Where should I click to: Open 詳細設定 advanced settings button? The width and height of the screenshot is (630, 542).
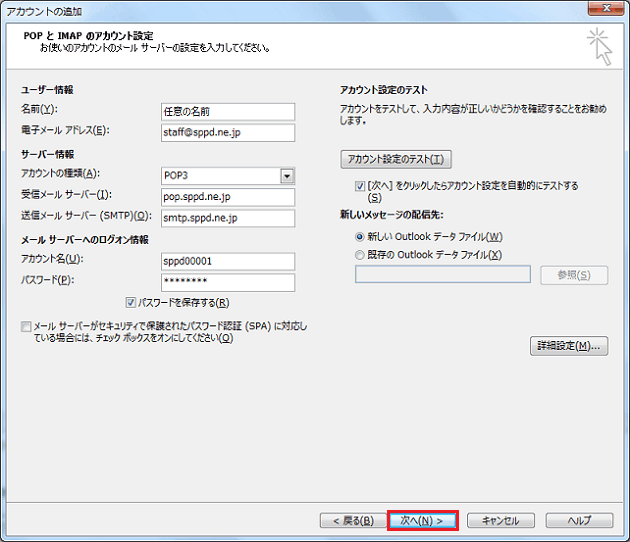pos(568,346)
